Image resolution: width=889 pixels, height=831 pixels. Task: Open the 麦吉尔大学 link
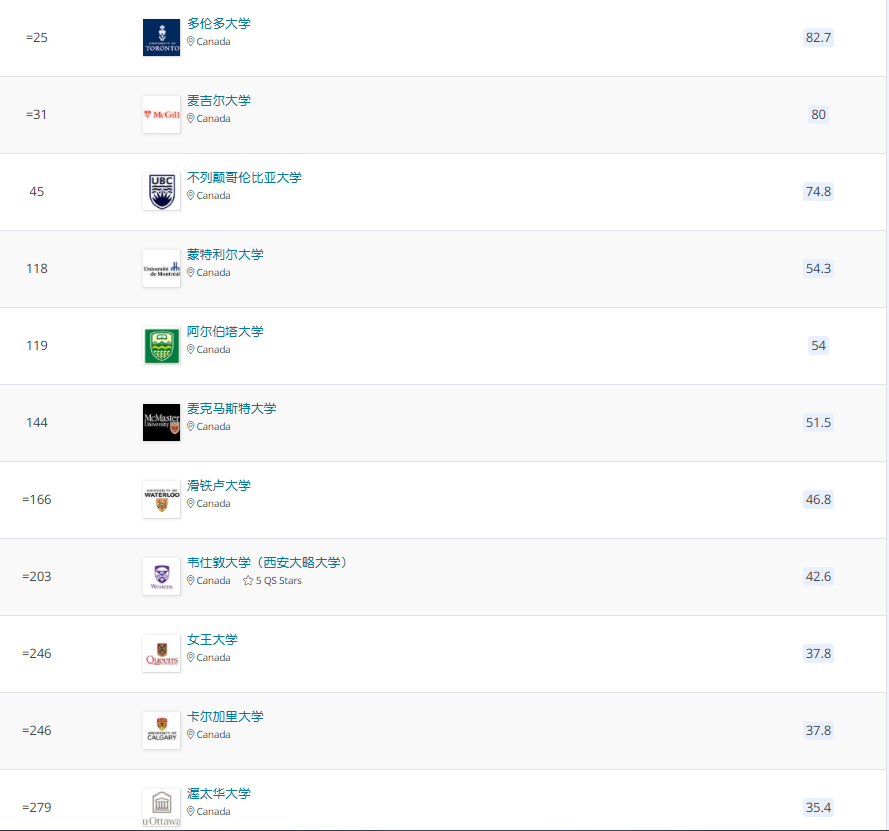[219, 101]
